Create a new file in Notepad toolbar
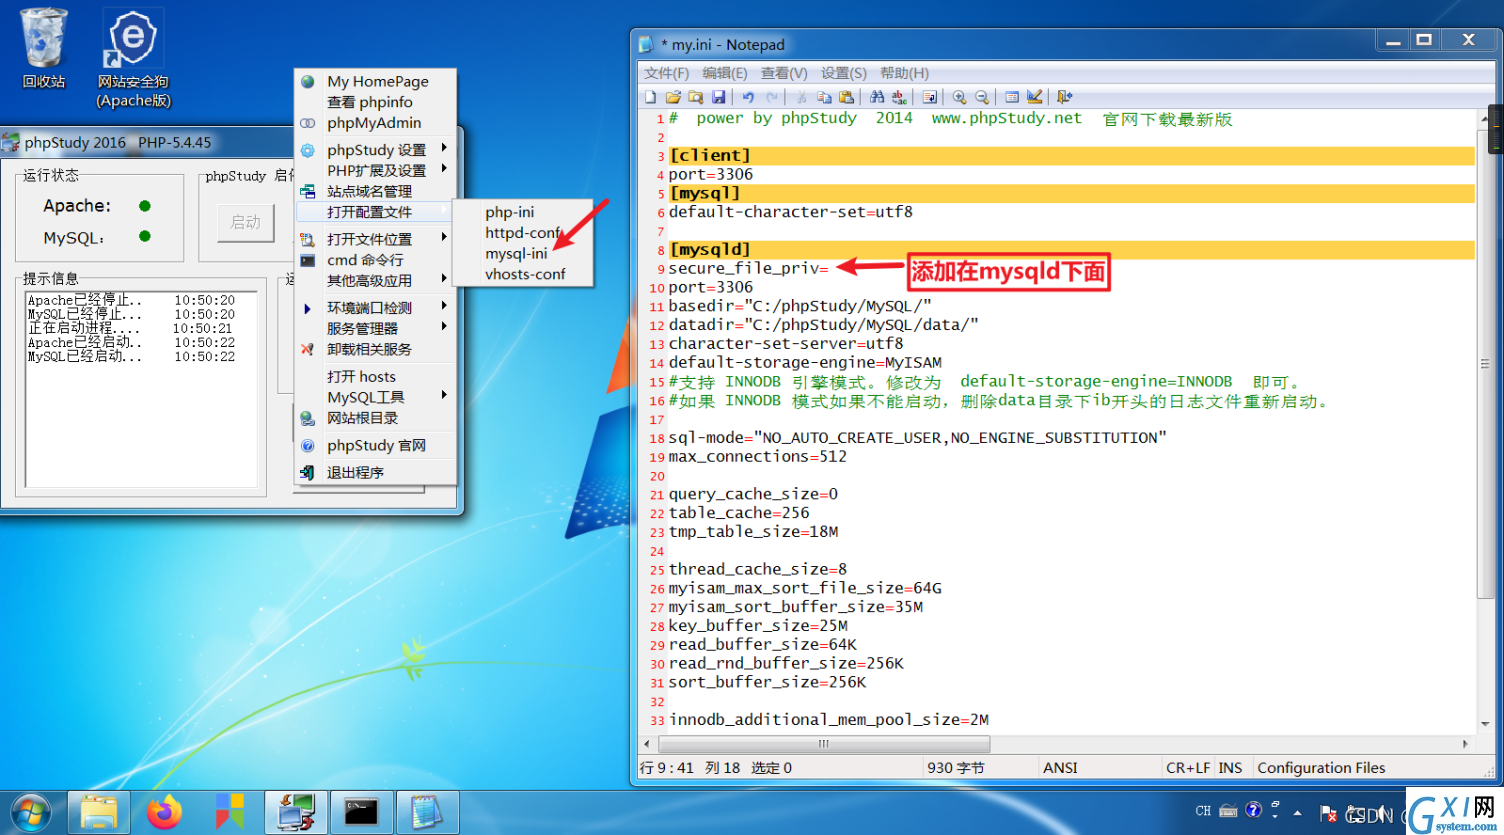Screen dimensions: 1504x835 651,97
